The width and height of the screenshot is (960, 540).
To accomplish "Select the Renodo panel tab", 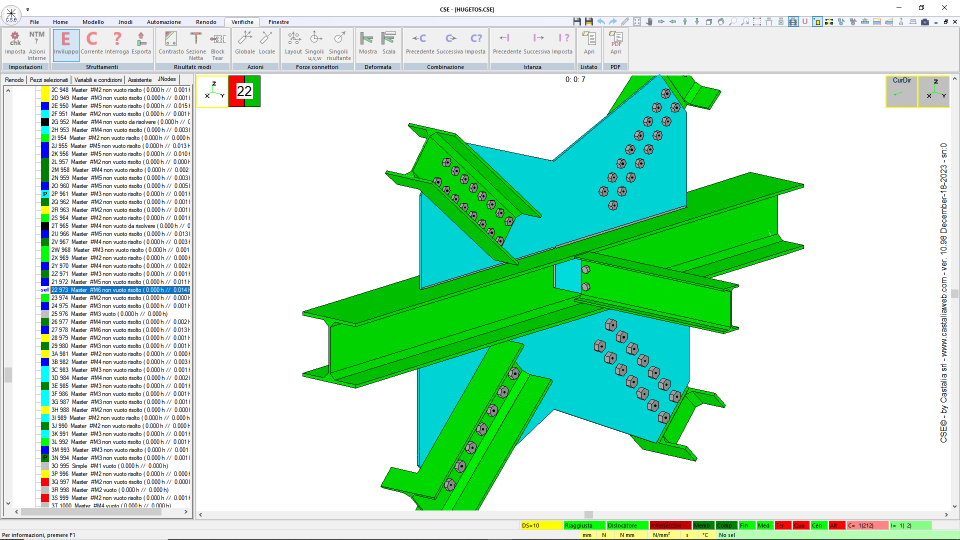I will (x=14, y=80).
